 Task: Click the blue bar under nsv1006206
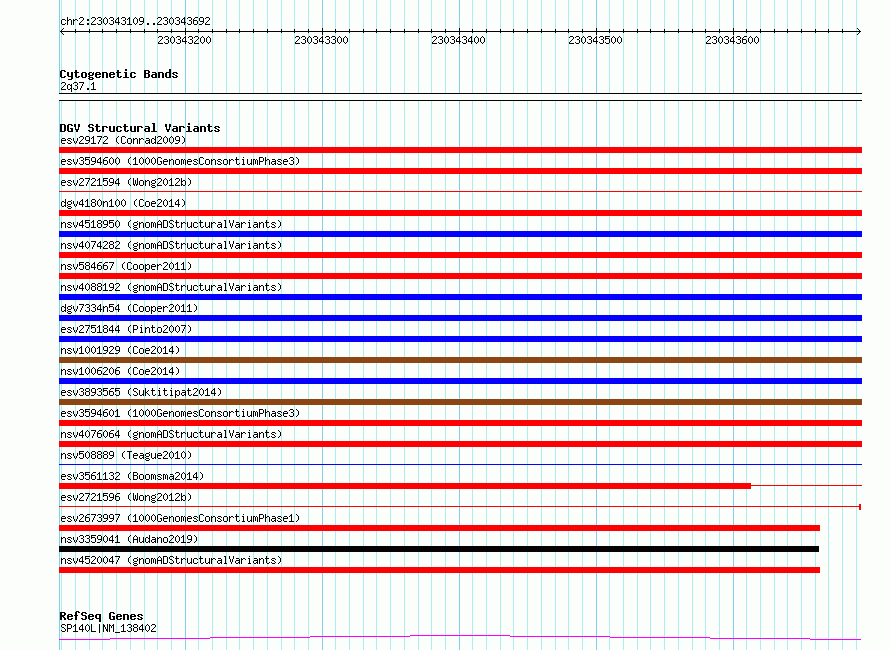click(x=460, y=381)
